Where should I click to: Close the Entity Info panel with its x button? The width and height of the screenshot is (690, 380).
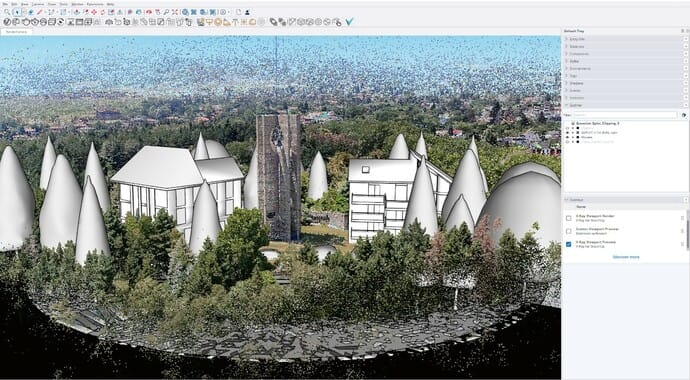tap(686, 39)
